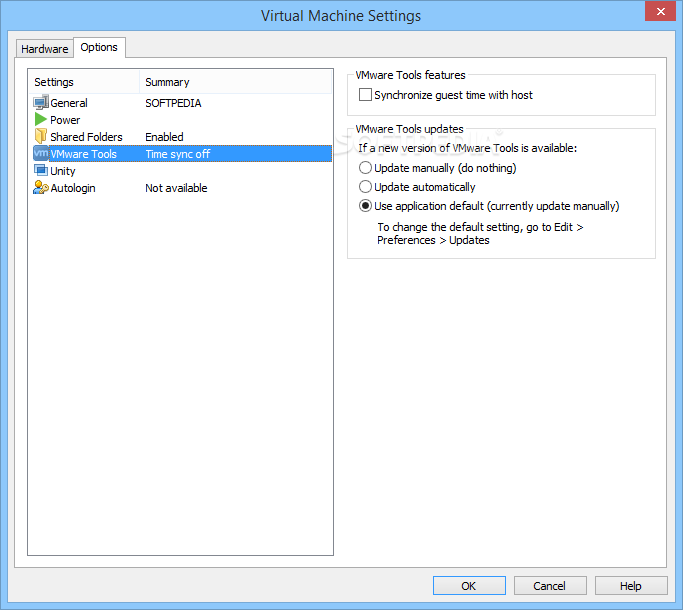Click the Unity window icon
This screenshot has height=610, width=683.
41,170
